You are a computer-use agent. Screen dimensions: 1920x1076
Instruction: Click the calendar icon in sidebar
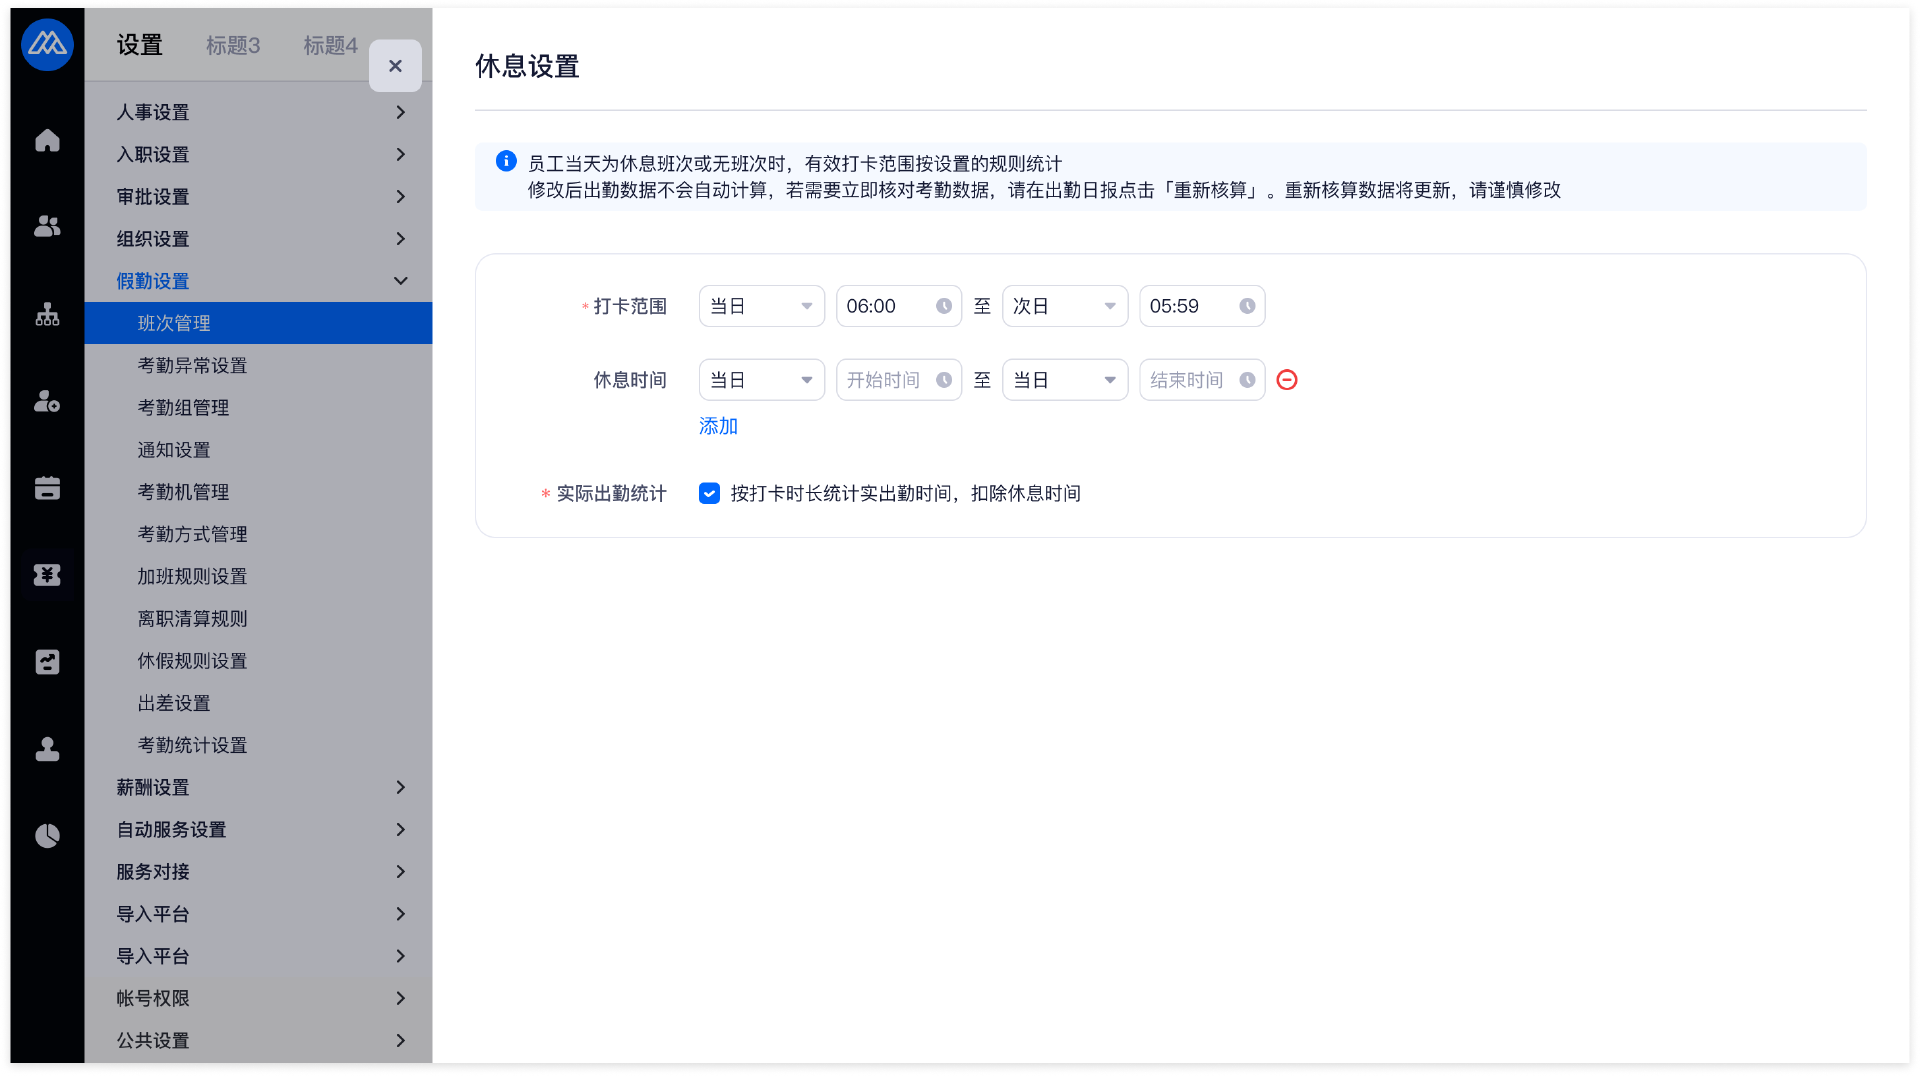pyautogui.click(x=47, y=488)
